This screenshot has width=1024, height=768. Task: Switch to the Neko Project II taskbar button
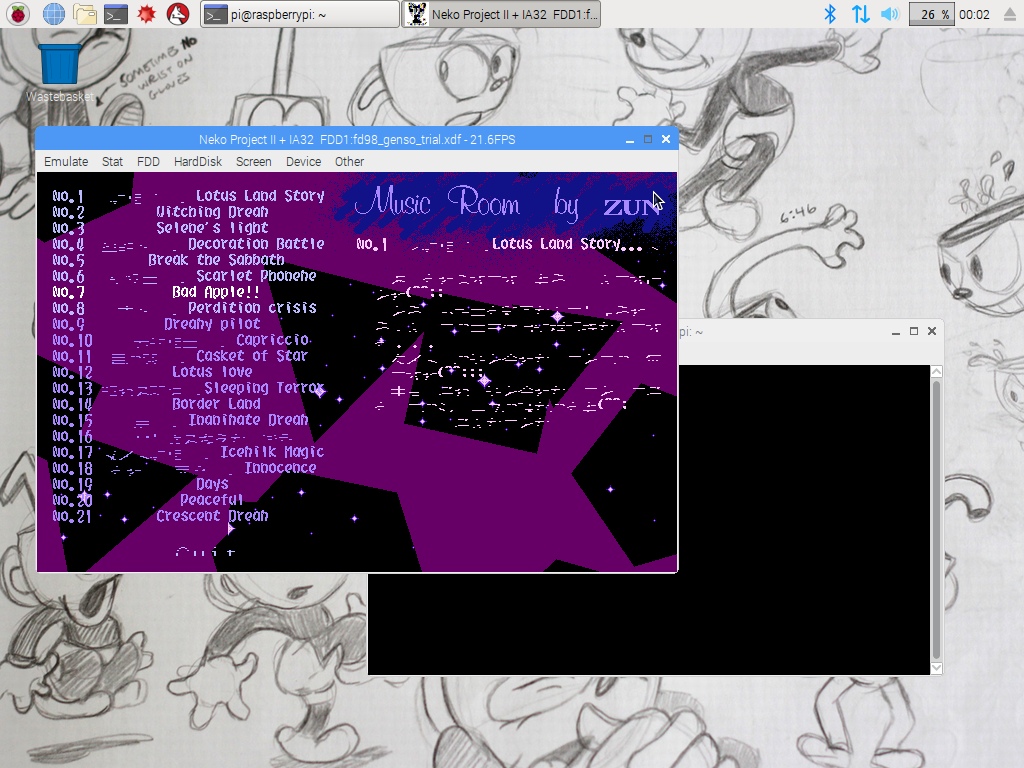point(501,14)
